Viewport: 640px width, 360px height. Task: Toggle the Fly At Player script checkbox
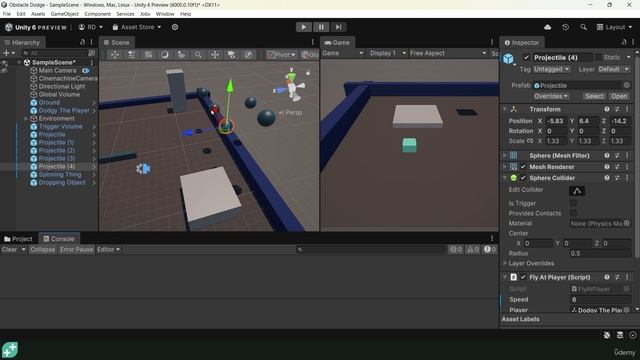[523, 277]
